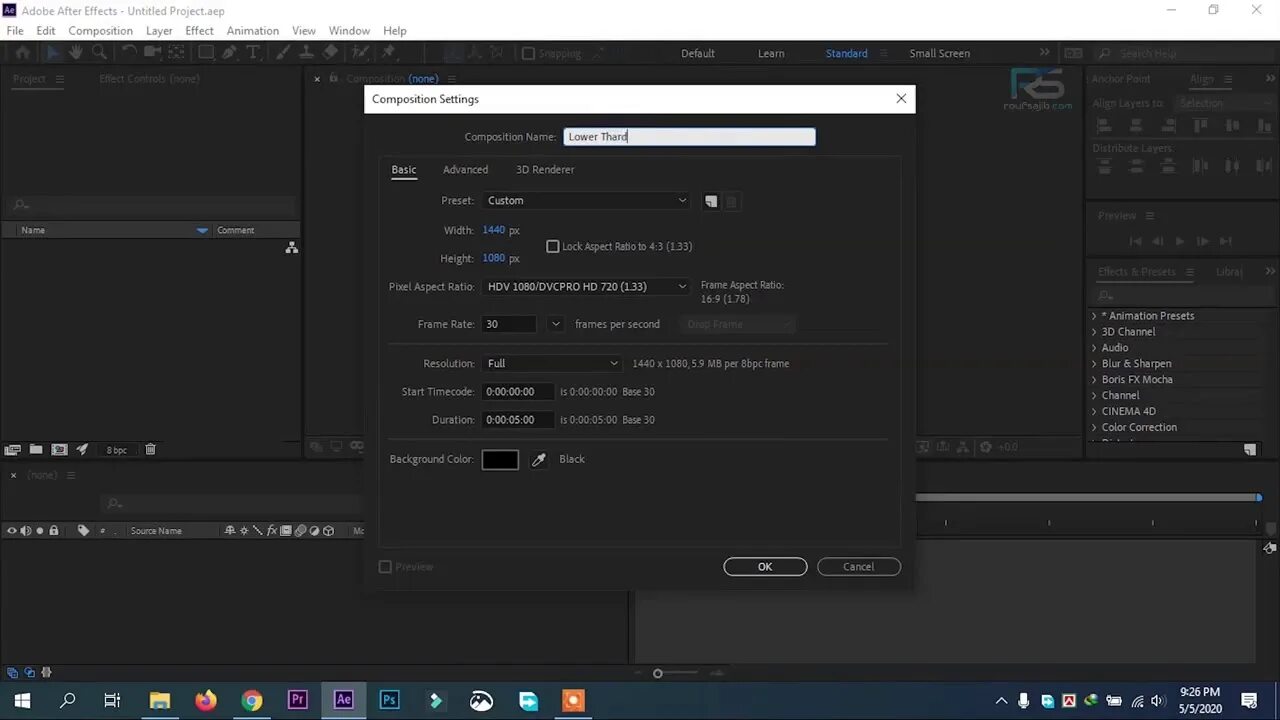
Task: Click the new composition icon in Project panel
Action: click(59, 450)
